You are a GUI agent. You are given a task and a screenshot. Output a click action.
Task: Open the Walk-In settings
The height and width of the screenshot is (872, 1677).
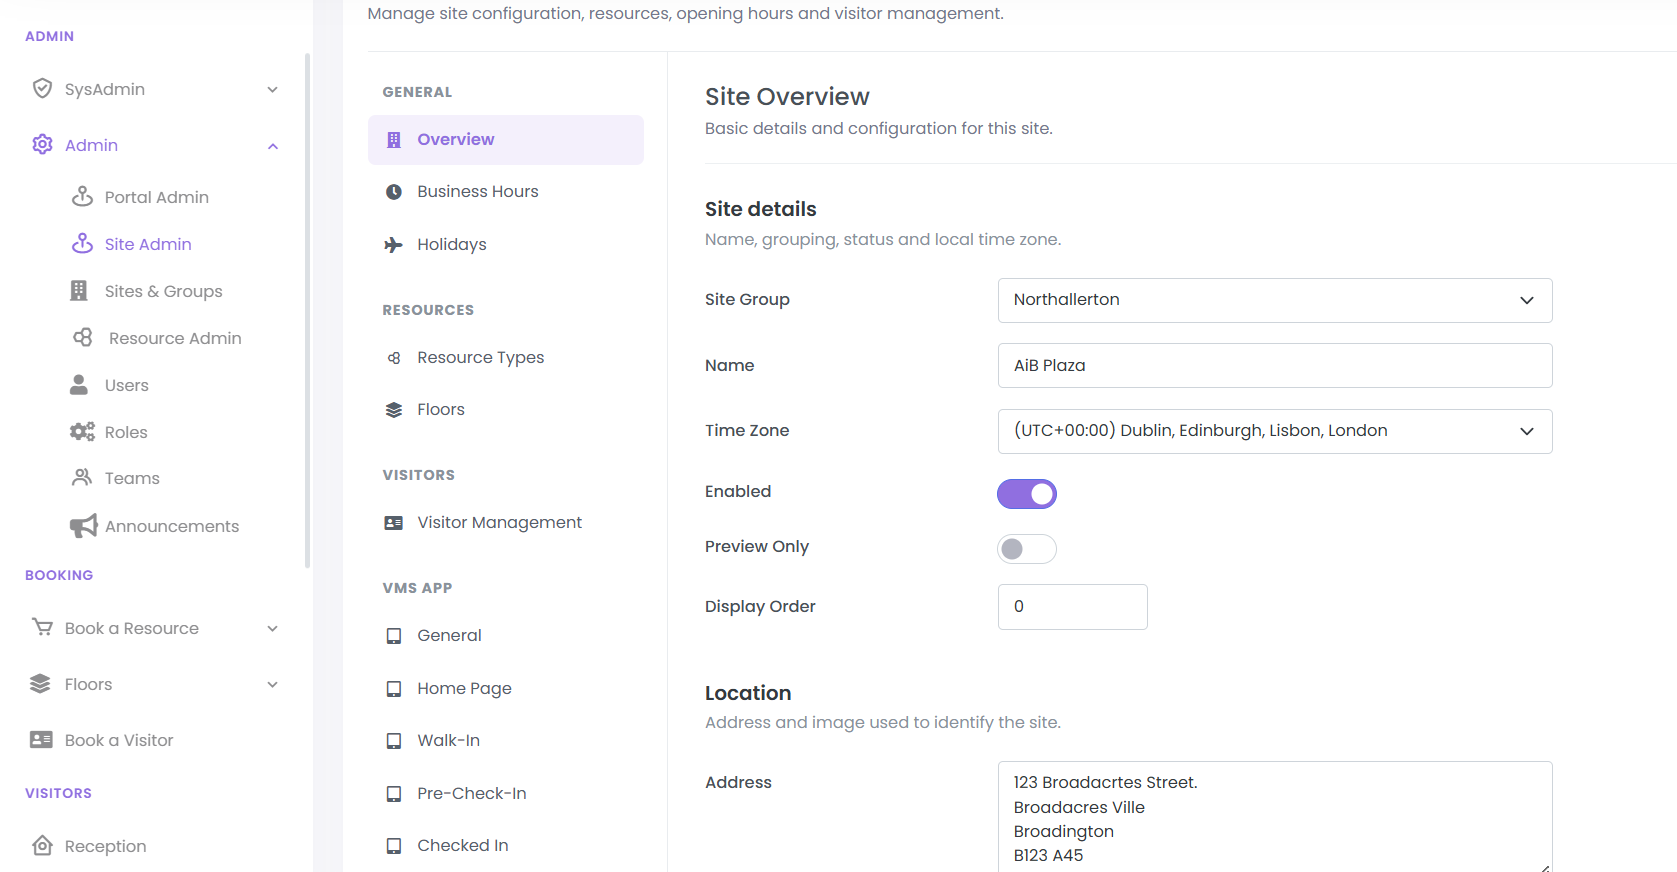(x=506, y=741)
